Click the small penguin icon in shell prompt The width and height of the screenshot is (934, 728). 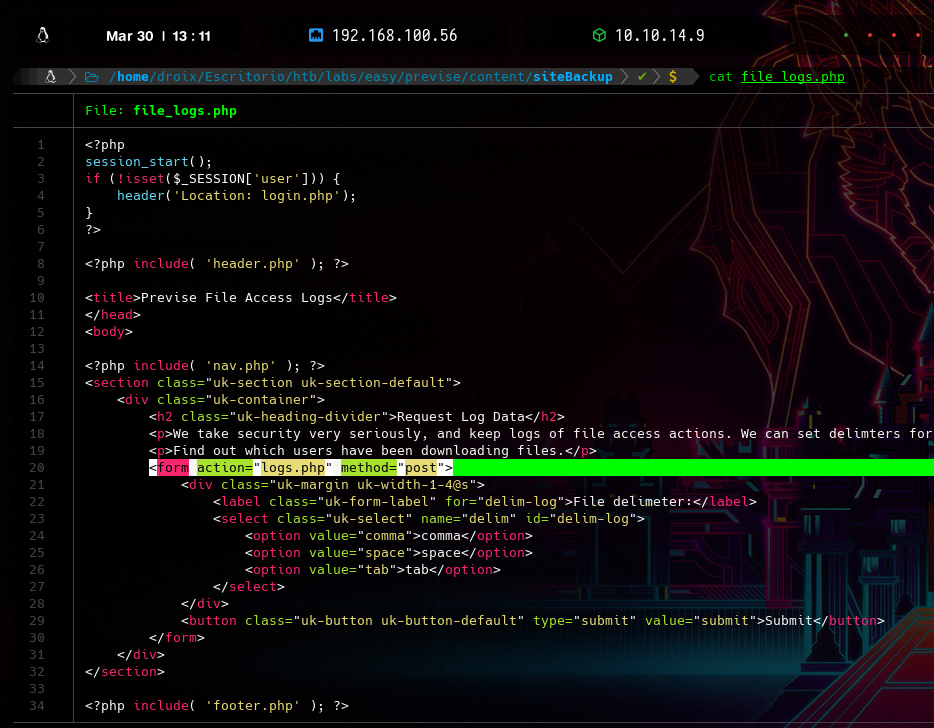tap(49, 77)
